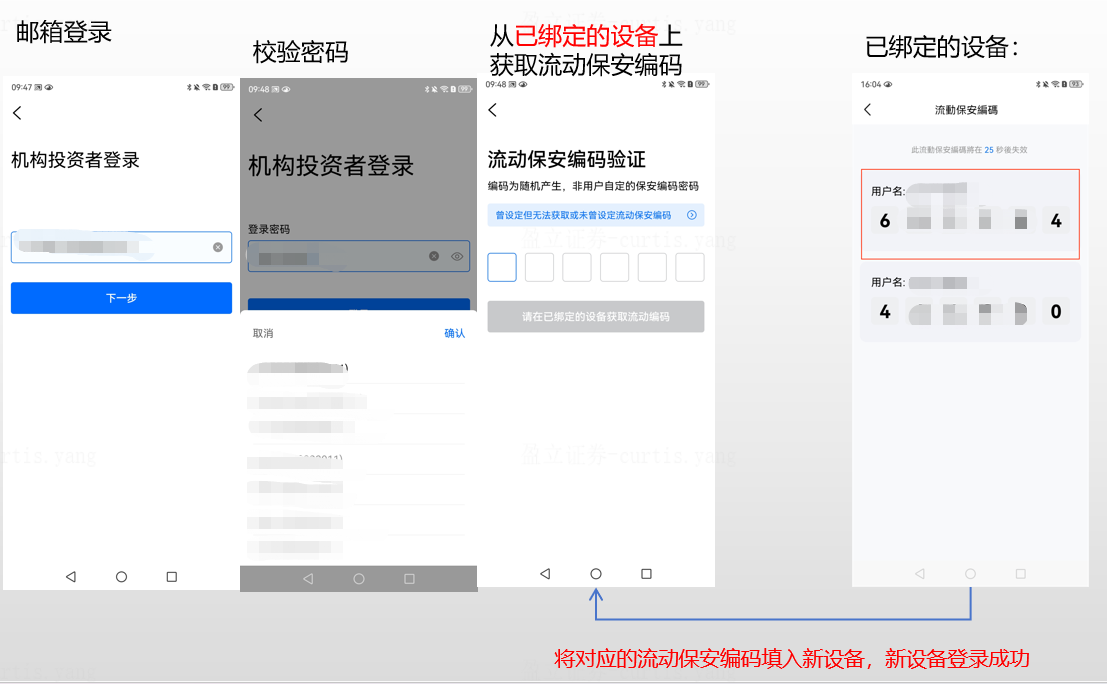Tap back arrow beside 流動保安編碼 title
Viewport: 1107px width, 684px height.
pyautogui.click(x=867, y=109)
